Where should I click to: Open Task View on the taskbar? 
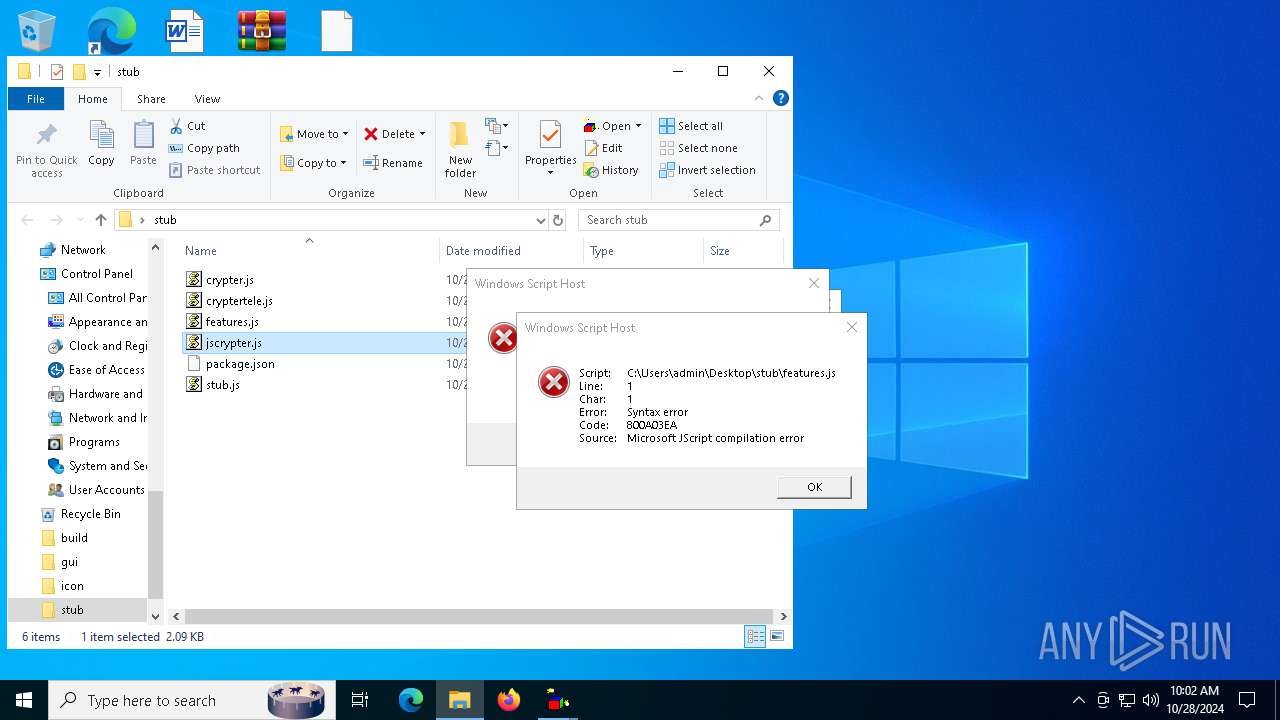pos(360,700)
